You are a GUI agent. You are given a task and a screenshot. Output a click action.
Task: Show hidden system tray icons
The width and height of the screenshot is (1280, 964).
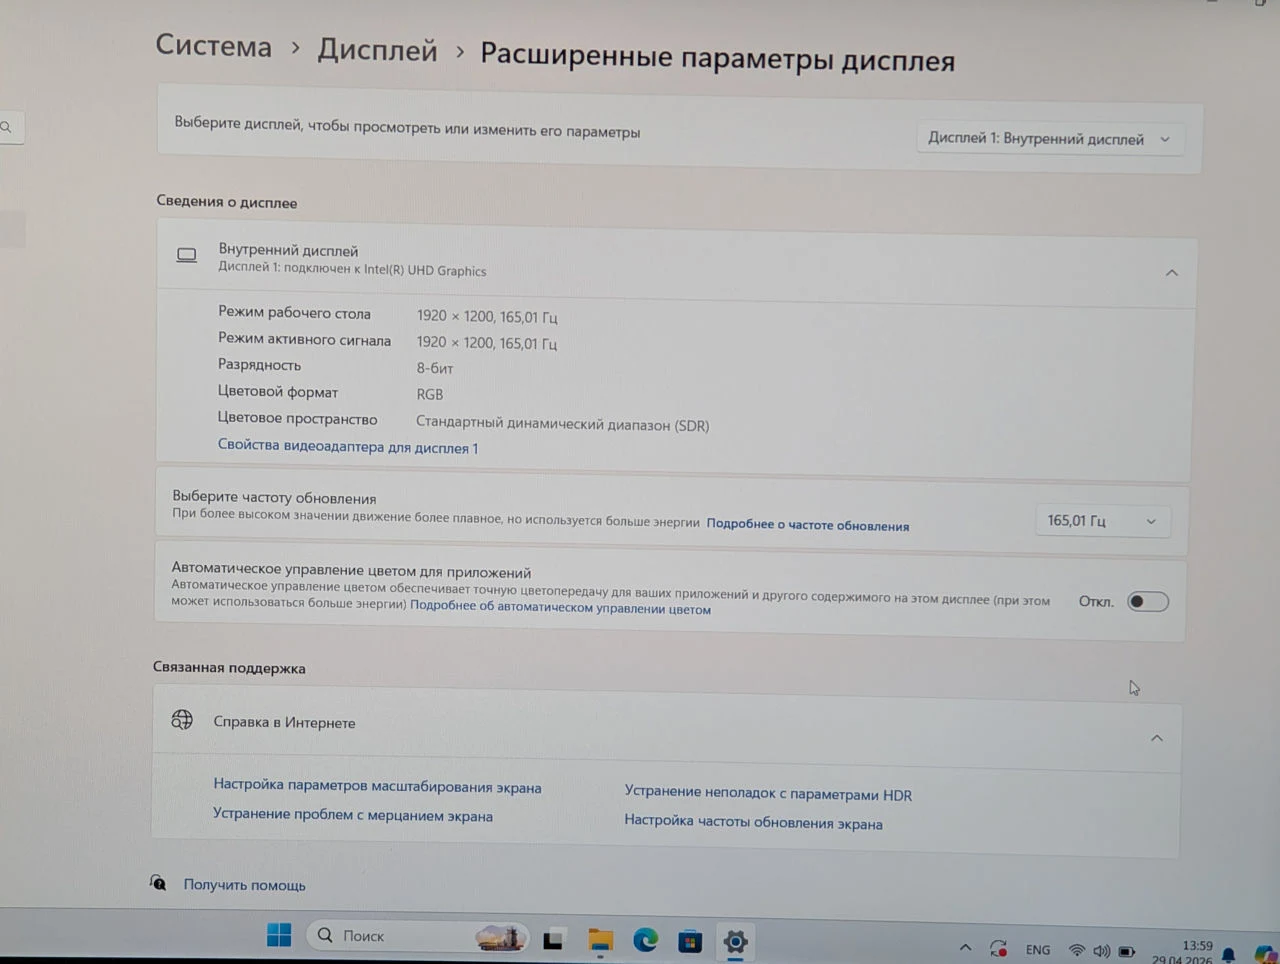click(x=965, y=948)
